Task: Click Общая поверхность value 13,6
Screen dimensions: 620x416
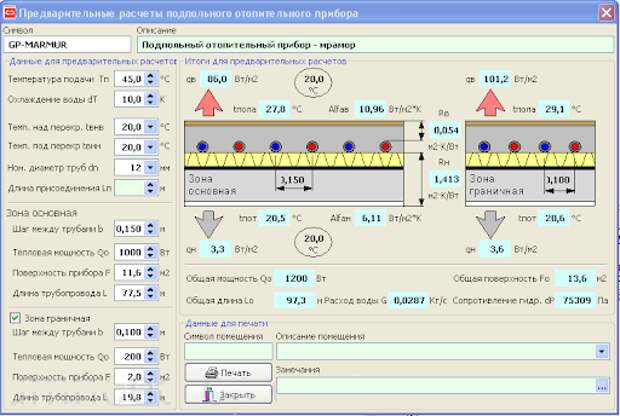Action: point(576,278)
